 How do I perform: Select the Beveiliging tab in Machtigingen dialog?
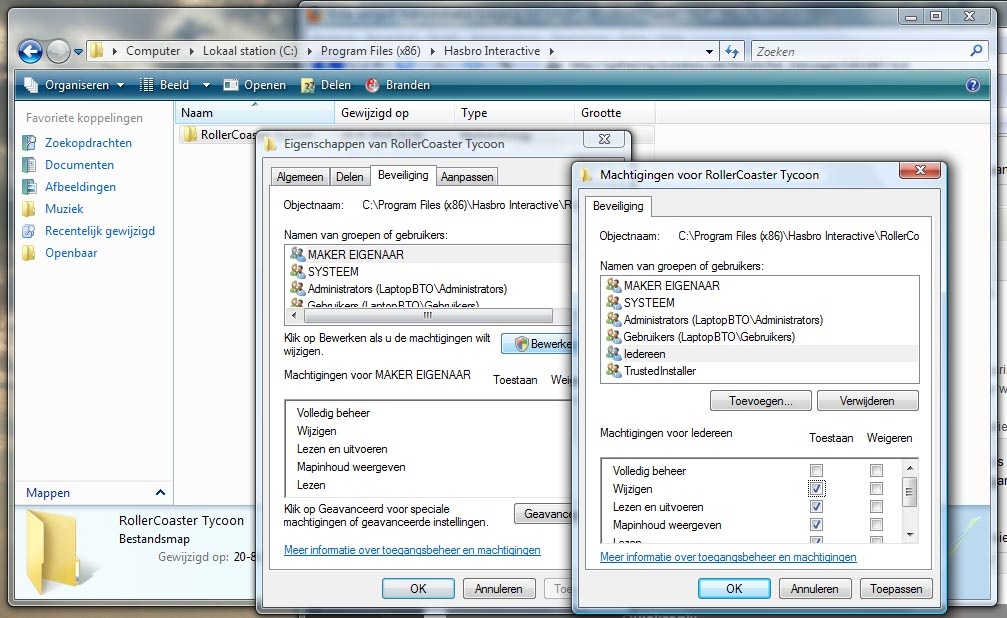(618, 206)
